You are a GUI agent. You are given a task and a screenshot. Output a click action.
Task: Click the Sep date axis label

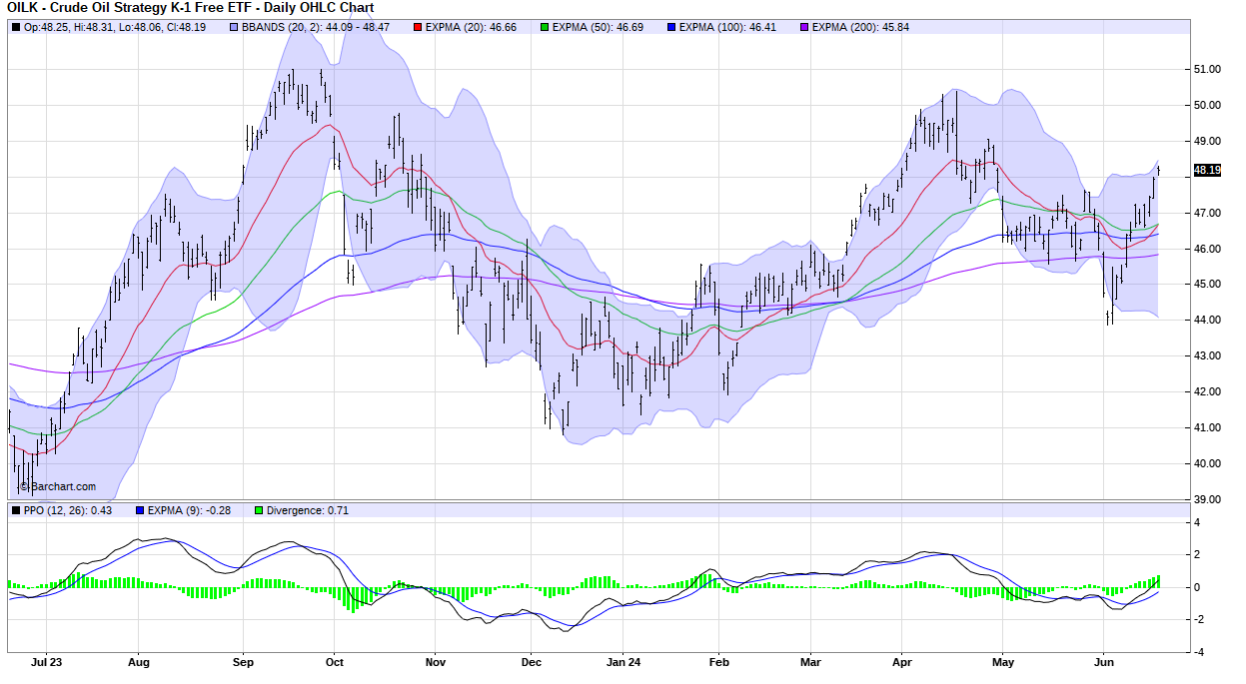click(x=242, y=662)
